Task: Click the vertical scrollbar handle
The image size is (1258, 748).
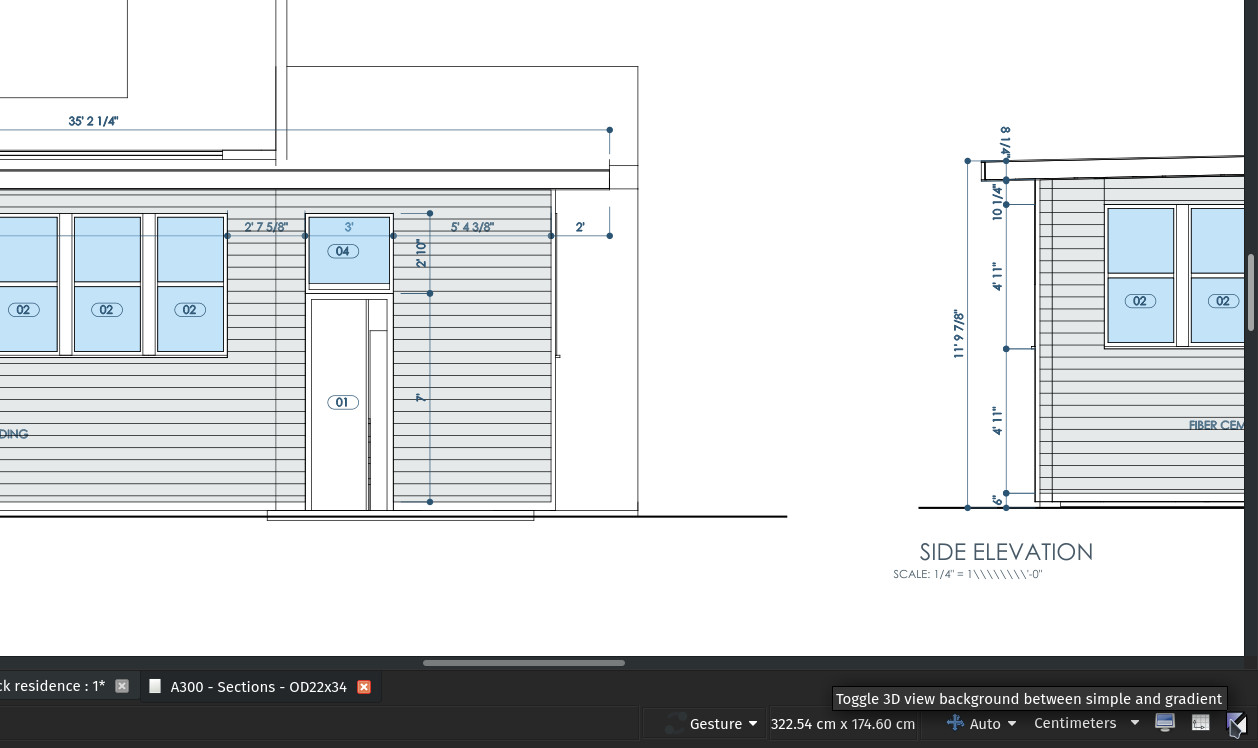Action: click(1250, 292)
